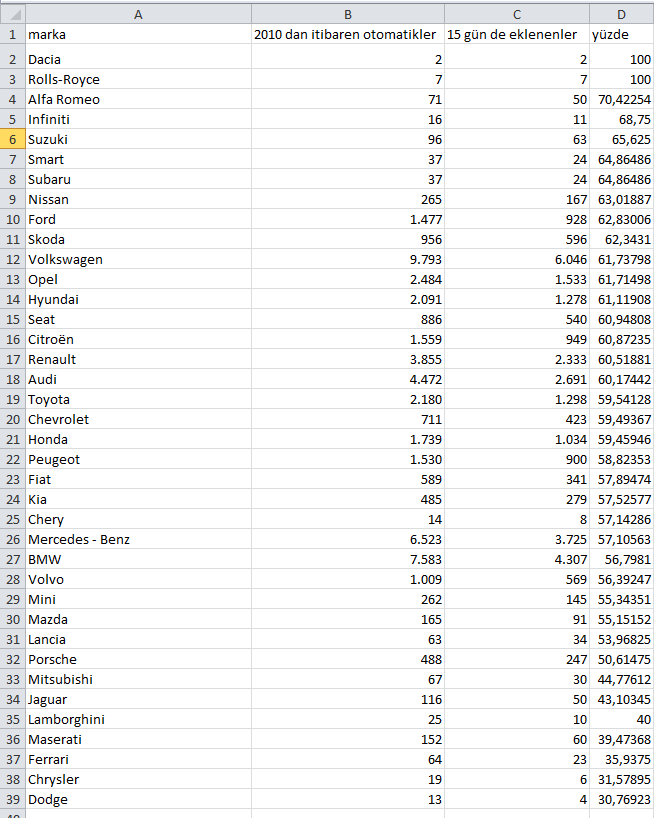Screen dimensions: 654x818
Task: Select column A header
Action: 138,14
